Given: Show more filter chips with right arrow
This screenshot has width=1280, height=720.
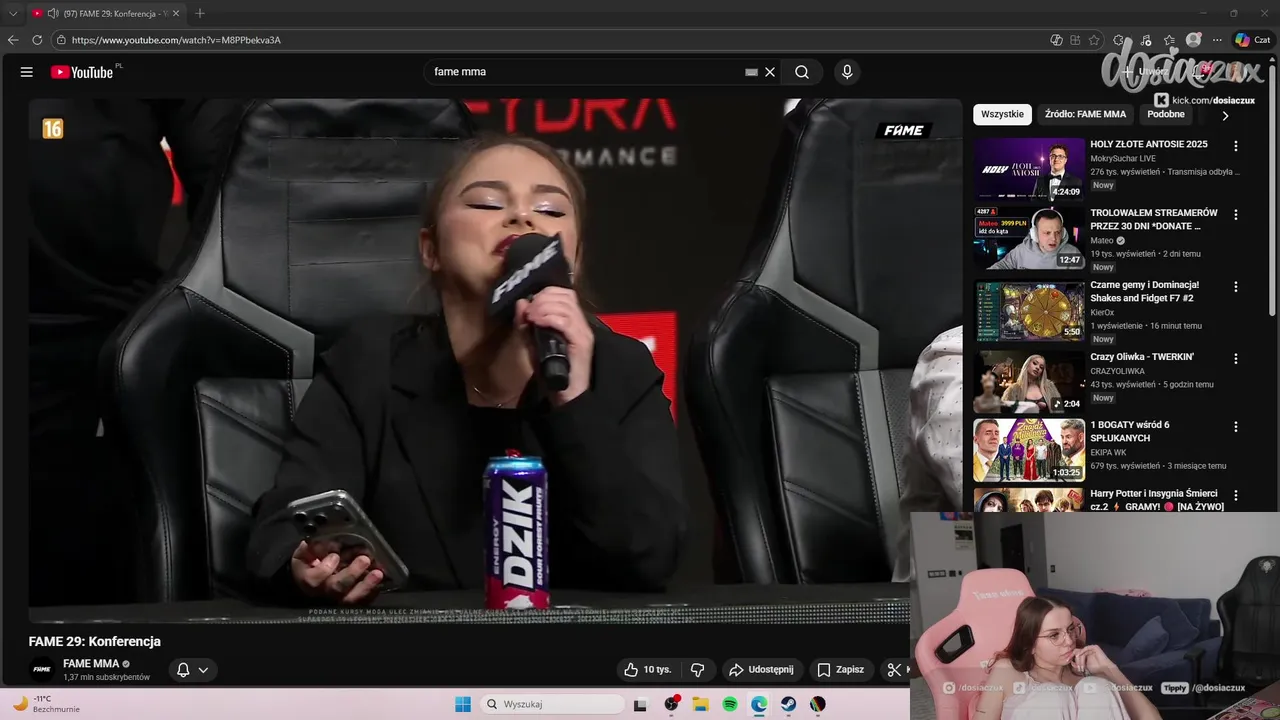Looking at the screenshot, I should click(x=1225, y=115).
